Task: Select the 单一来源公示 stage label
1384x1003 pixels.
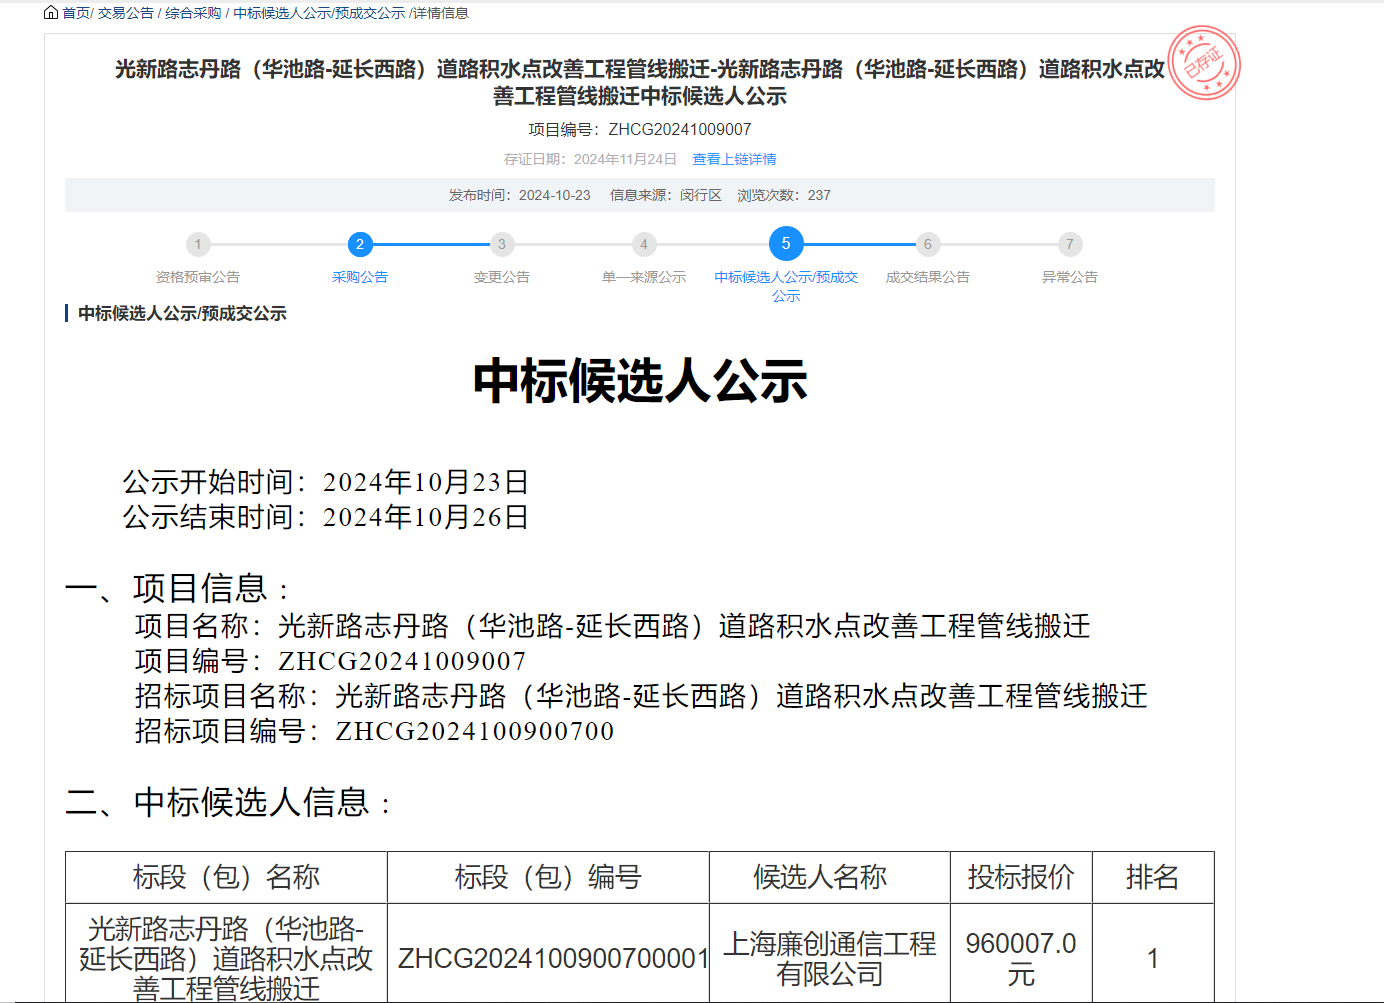Action: tap(644, 277)
